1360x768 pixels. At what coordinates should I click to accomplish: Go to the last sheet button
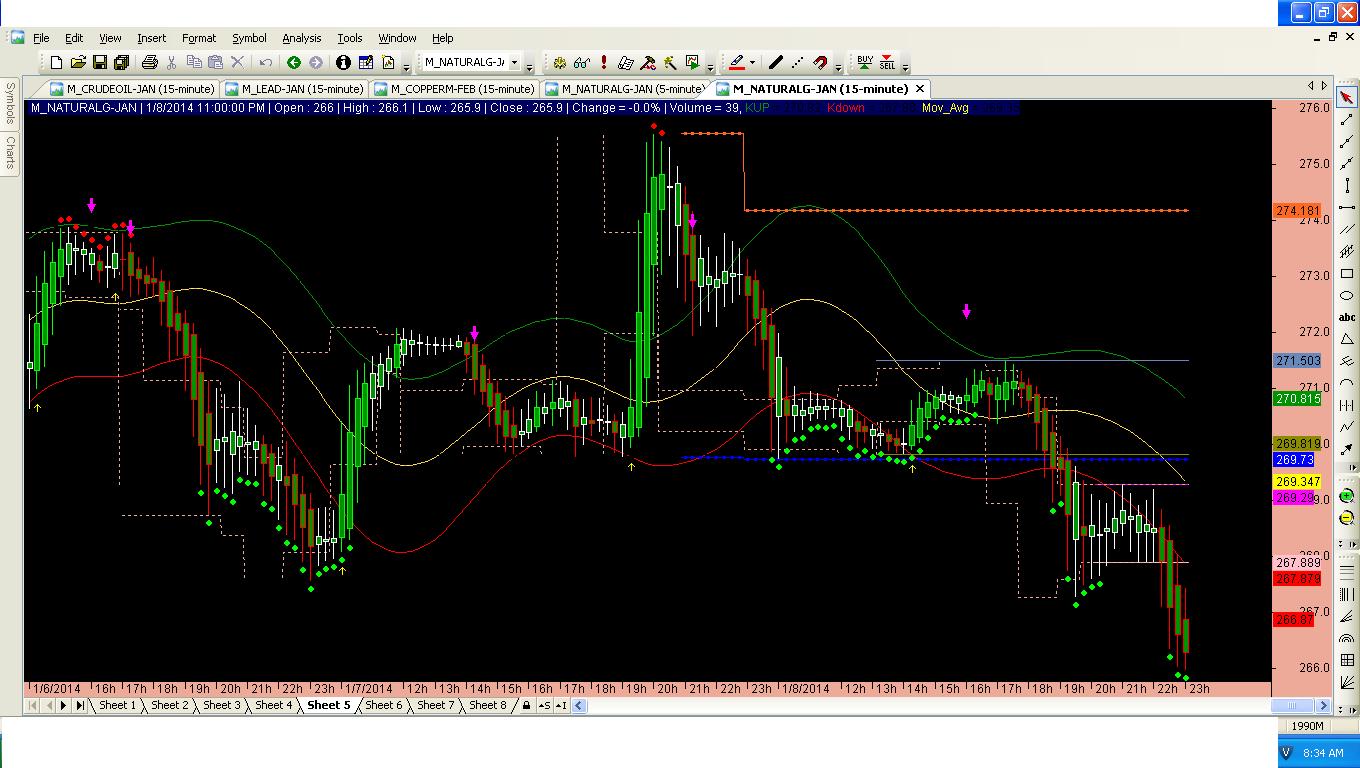[80, 705]
